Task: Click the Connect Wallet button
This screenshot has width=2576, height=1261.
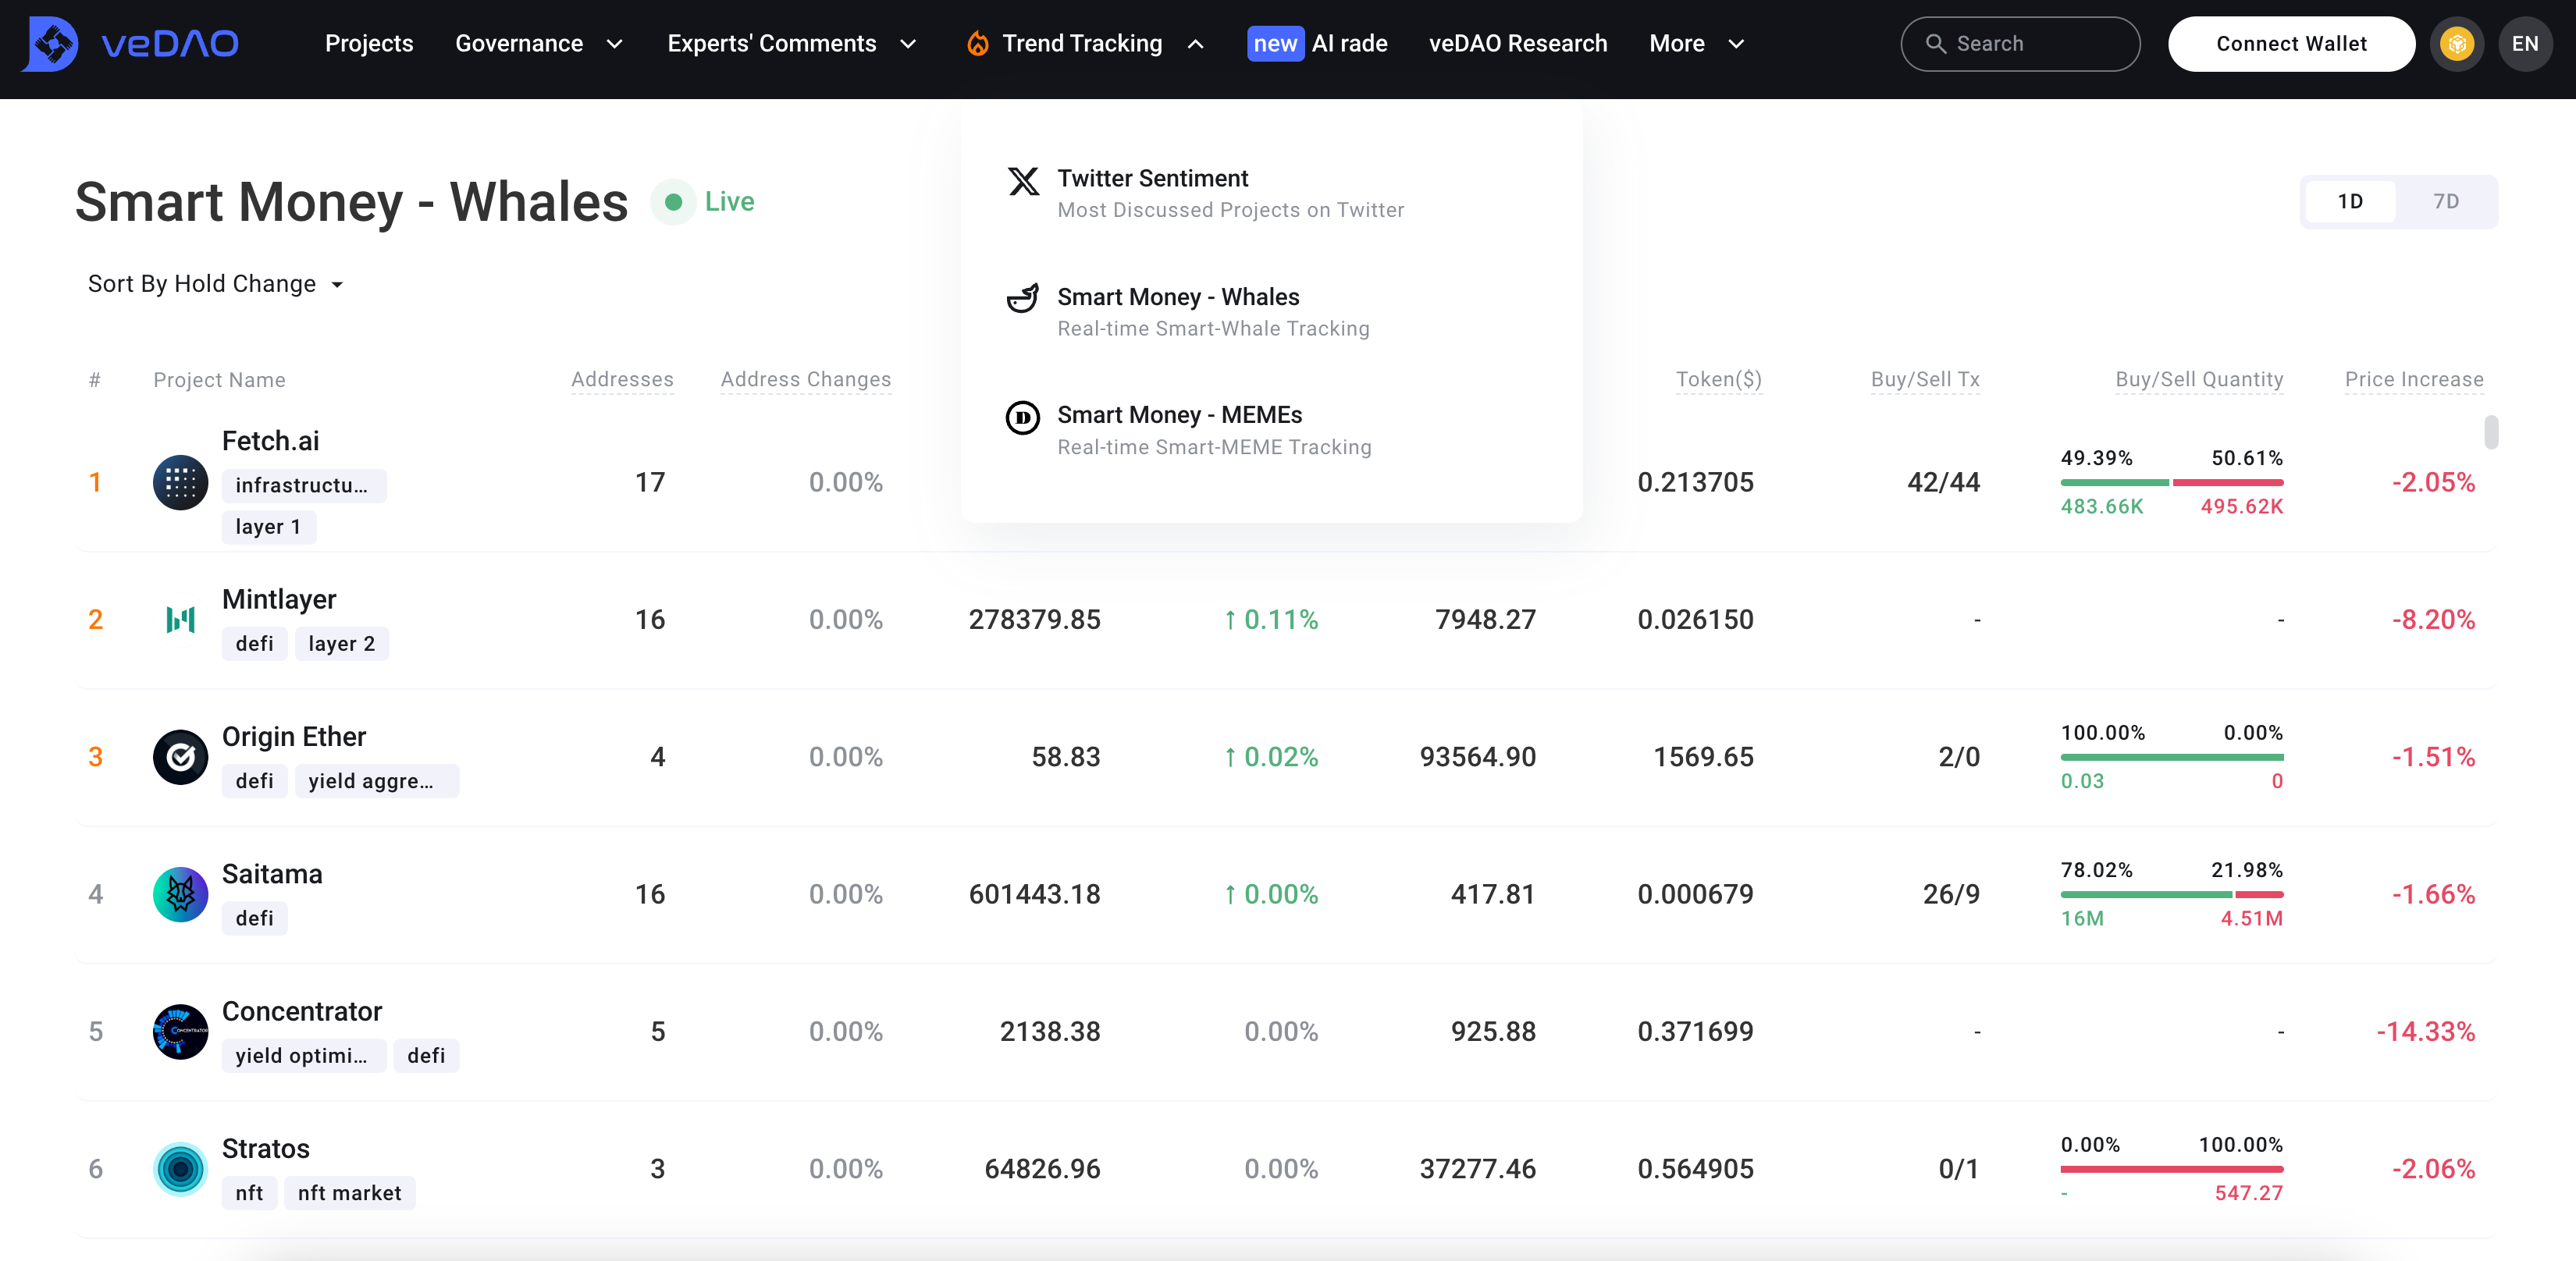Action: [2290, 44]
